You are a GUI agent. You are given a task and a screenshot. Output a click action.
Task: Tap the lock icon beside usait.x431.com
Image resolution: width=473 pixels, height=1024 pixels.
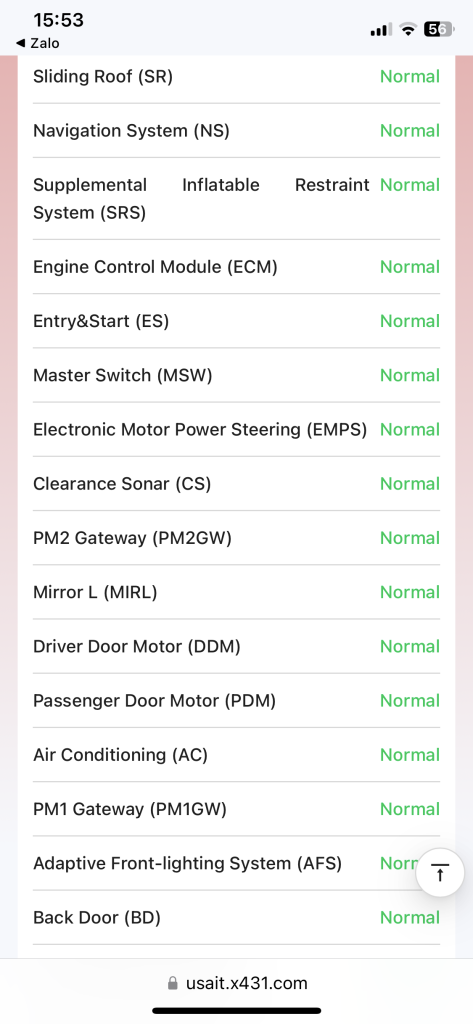pos(172,983)
